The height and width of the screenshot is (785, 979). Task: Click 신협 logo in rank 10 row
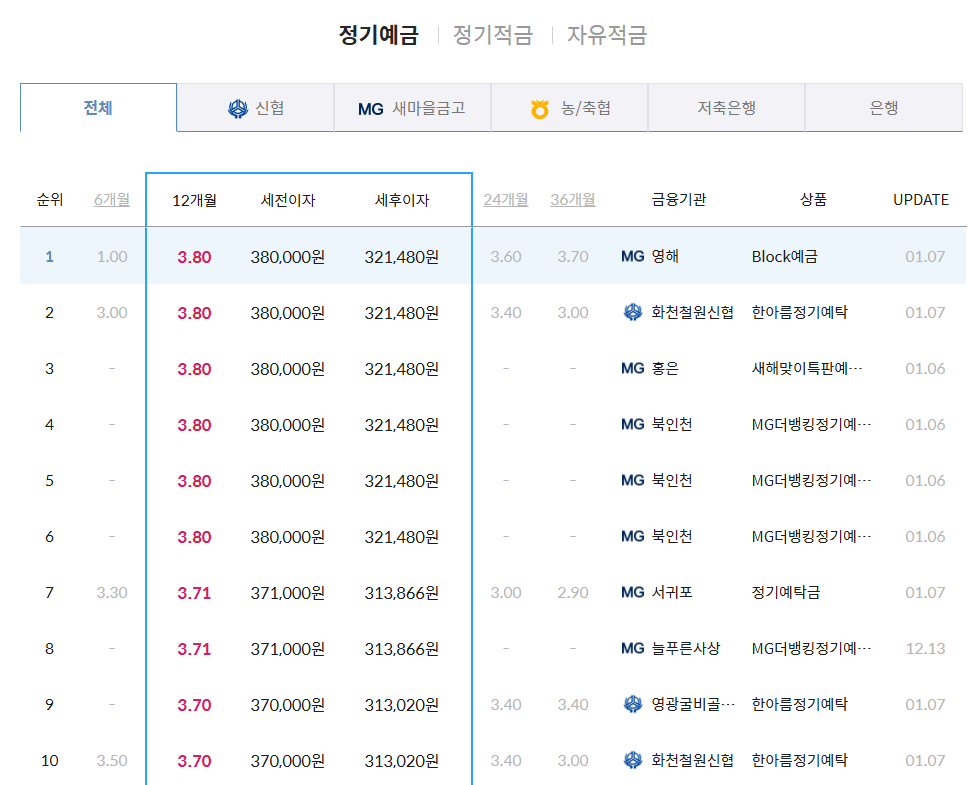click(633, 761)
